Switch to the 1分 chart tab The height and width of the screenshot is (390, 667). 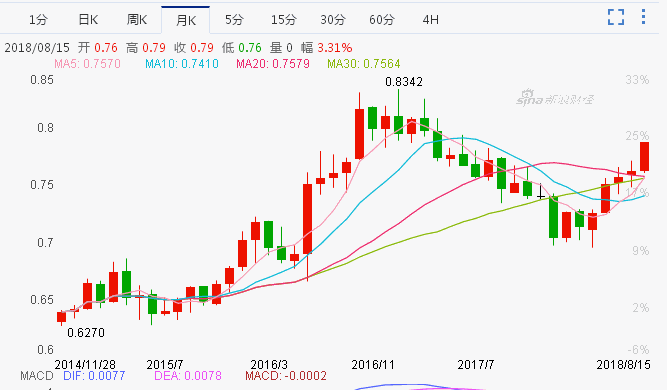(38, 20)
